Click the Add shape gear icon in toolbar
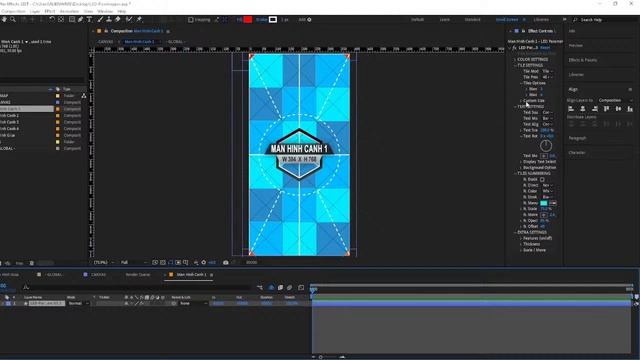640x360 pixels. click(309, 20)
